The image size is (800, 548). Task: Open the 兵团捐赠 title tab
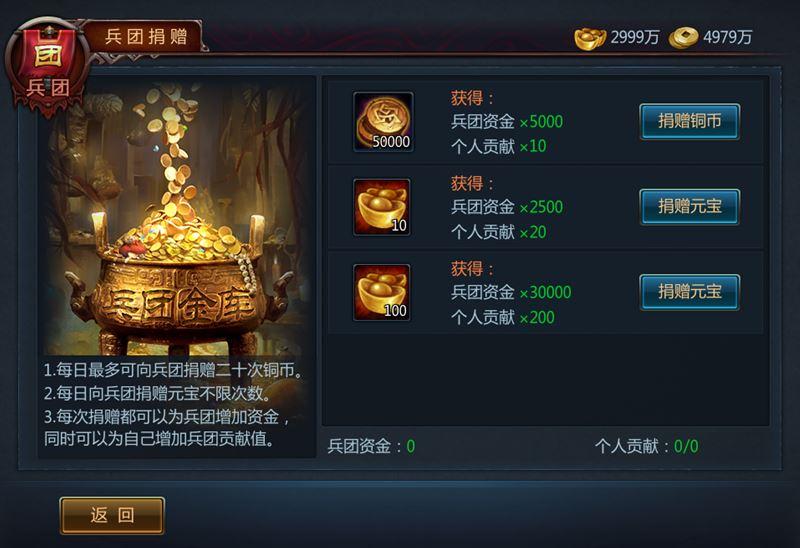146,37
